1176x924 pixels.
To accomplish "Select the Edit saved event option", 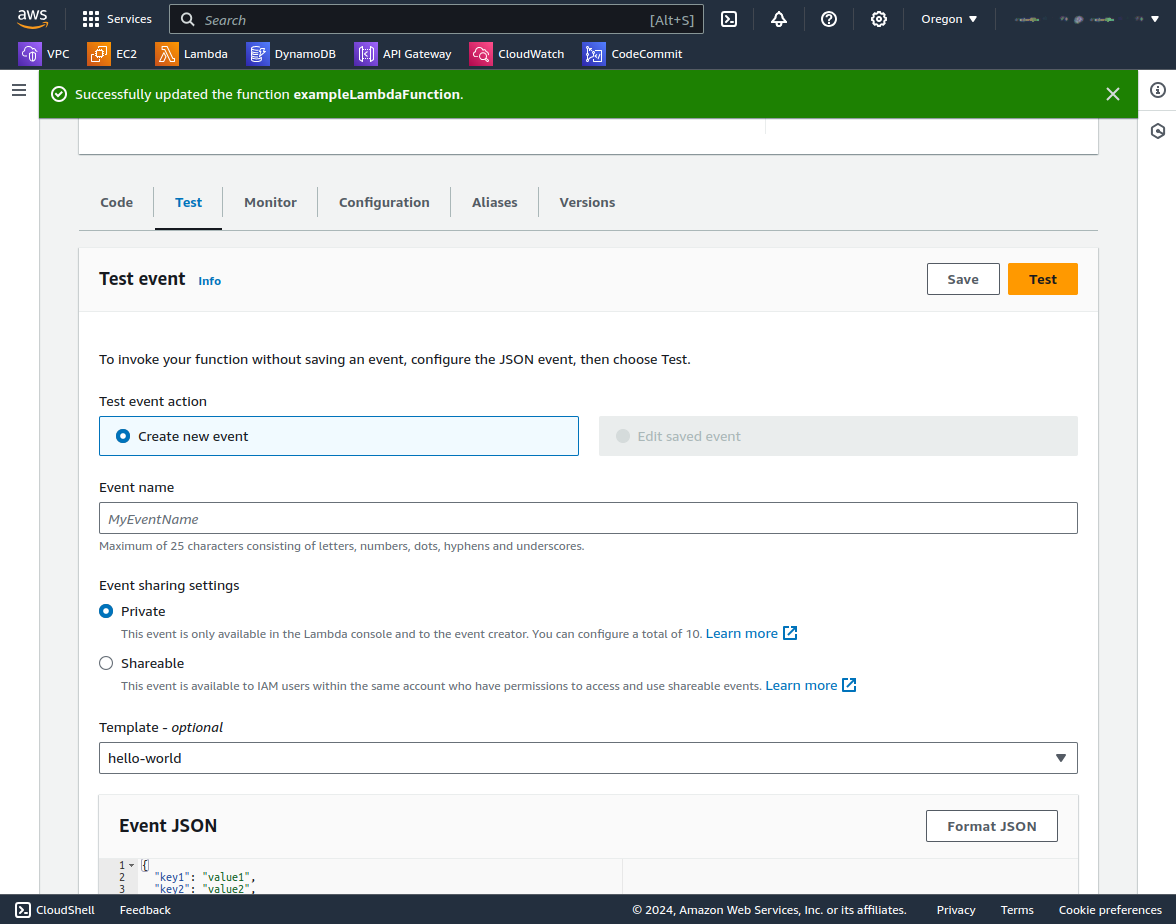I will click(838, 436).
